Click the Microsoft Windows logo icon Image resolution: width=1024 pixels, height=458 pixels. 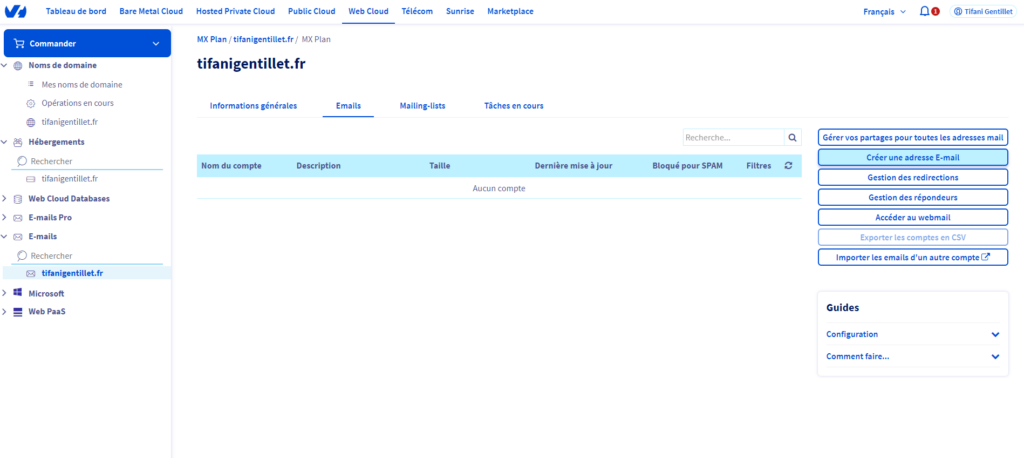(x=17, y=293)
